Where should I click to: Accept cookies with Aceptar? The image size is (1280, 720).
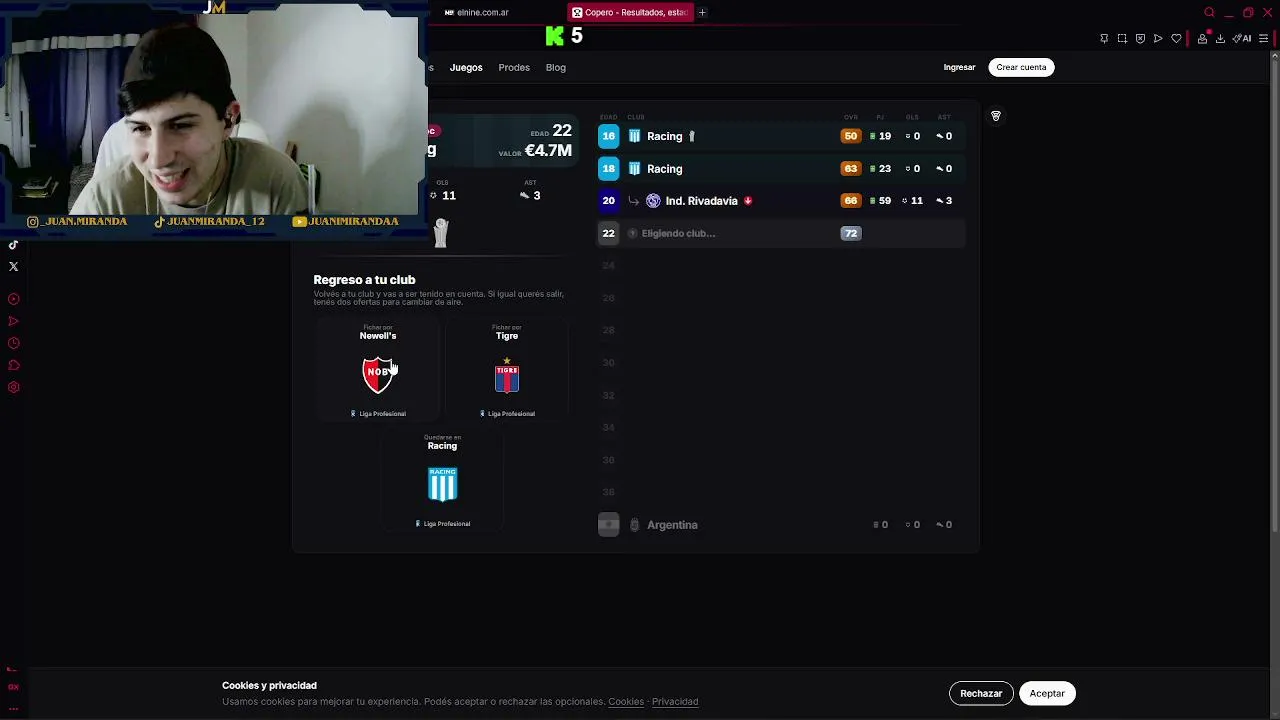(1047, 693)
